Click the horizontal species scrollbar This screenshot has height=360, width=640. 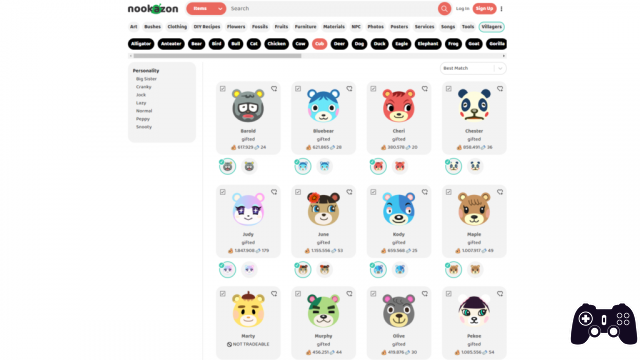(x=217, y=56)
